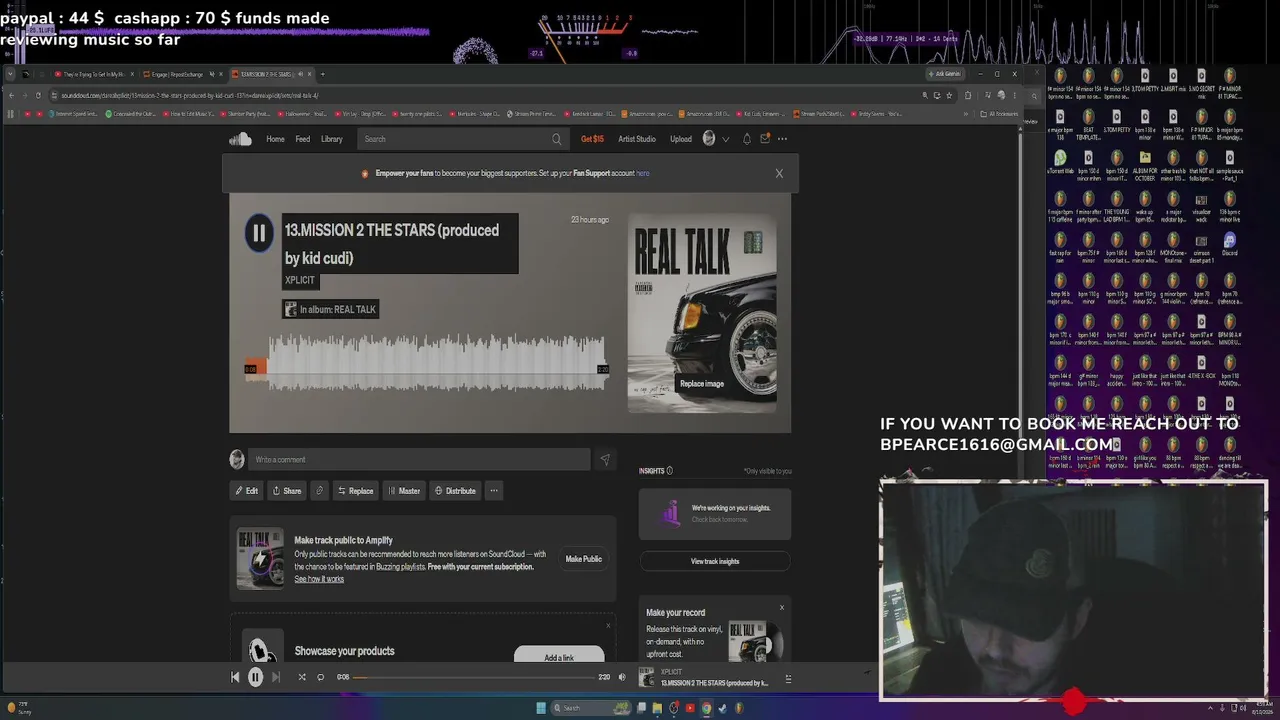Go to the Feed page

pyautogui.click(x=302, y=139)
